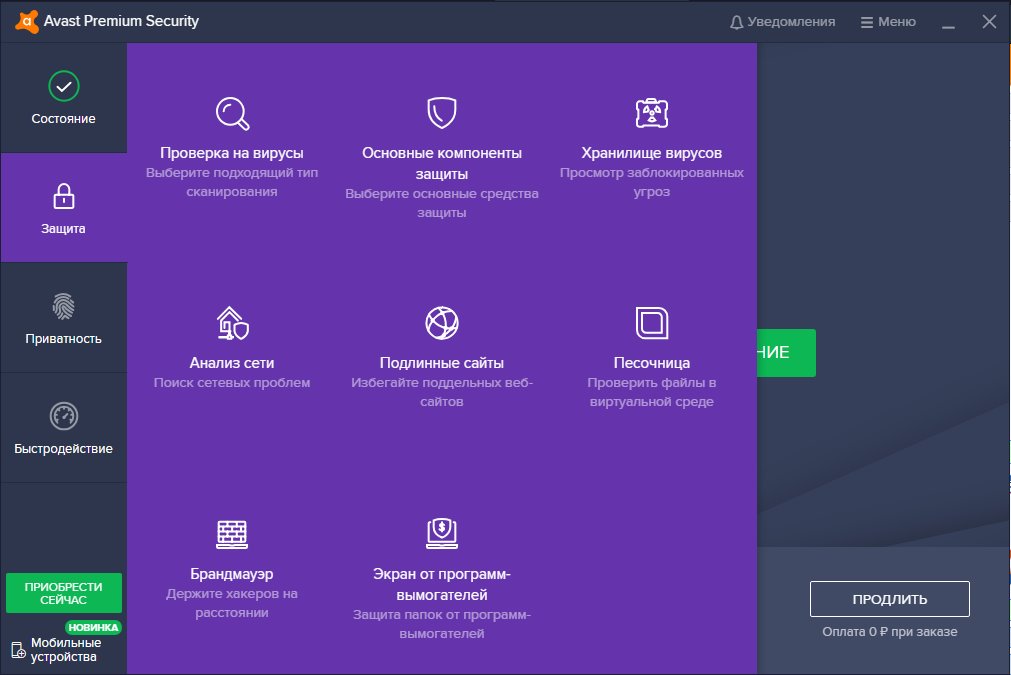Viewport: 1011px width, 675px height.
Task: Click the bell icon for Уведомления
Action: 736,23
